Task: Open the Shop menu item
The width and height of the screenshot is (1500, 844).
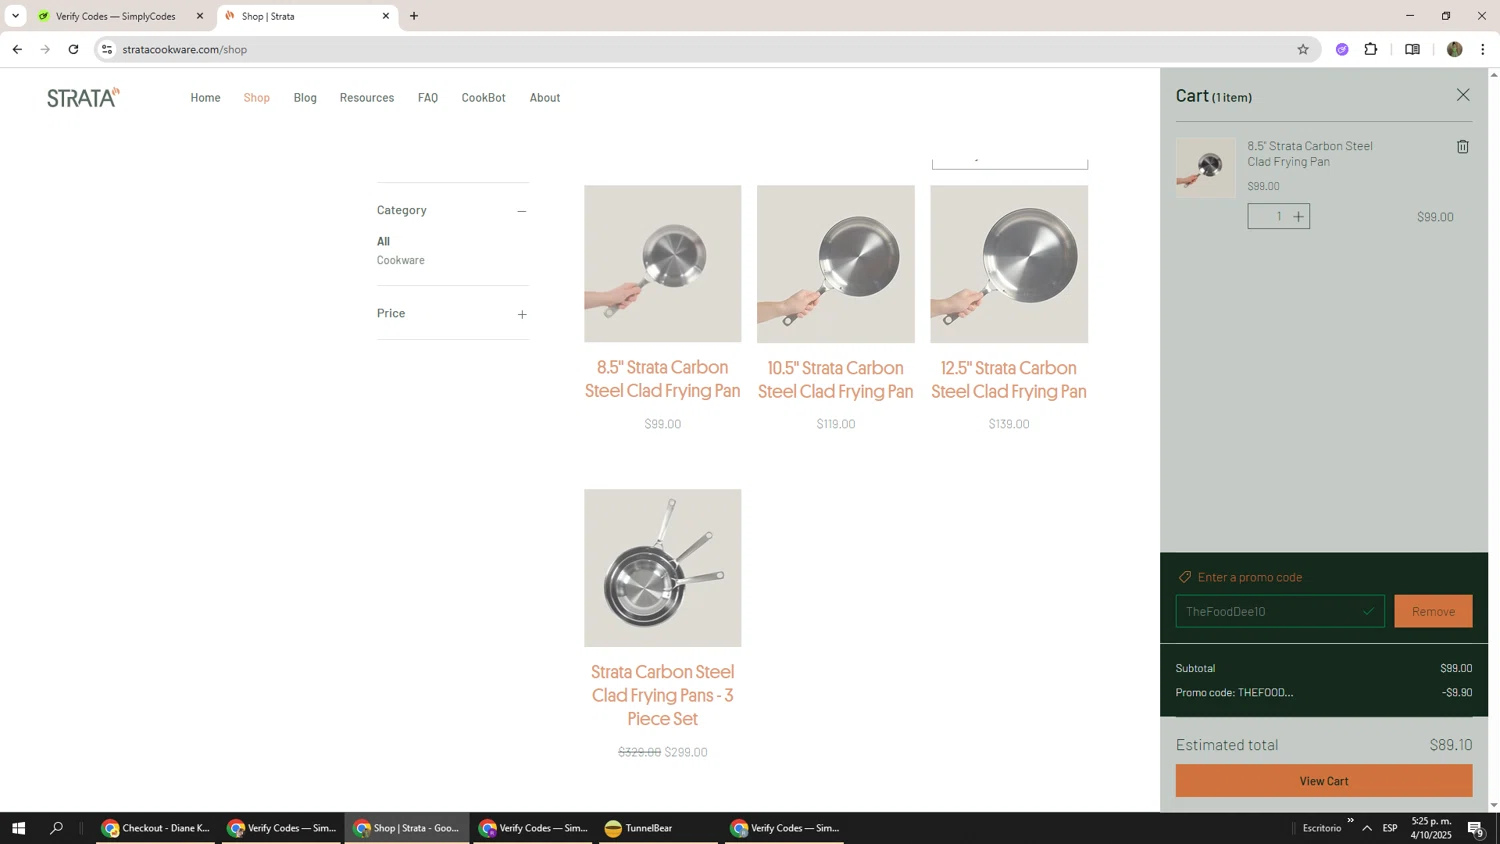Action: (256, 98)
